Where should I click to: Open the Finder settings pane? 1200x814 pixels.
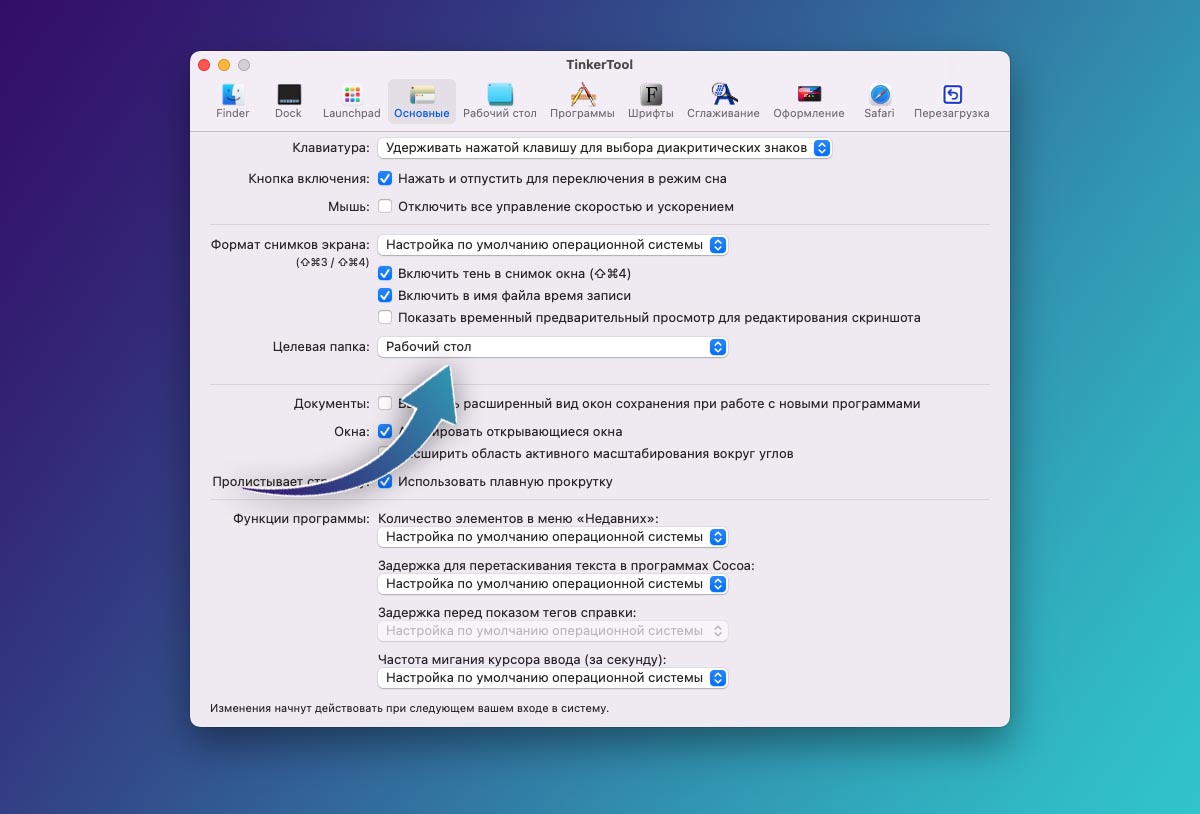click(x=233, y=101)
